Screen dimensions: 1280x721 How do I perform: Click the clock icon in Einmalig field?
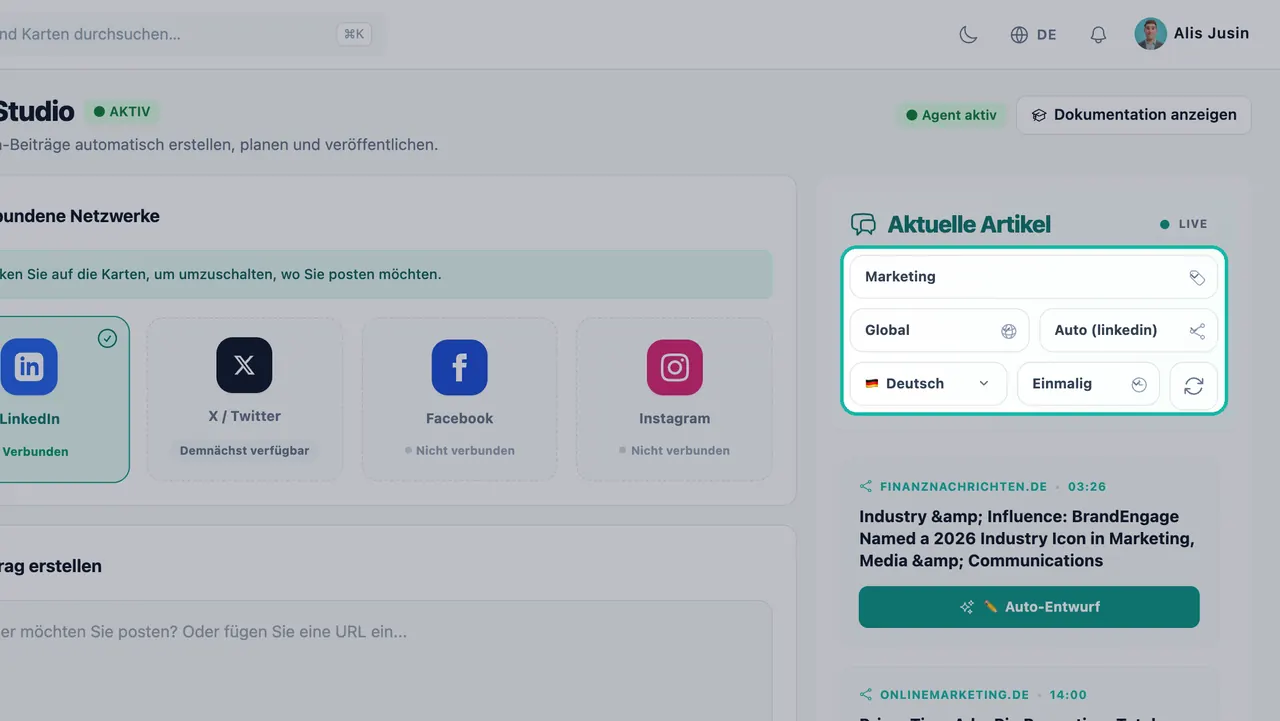1139,384
